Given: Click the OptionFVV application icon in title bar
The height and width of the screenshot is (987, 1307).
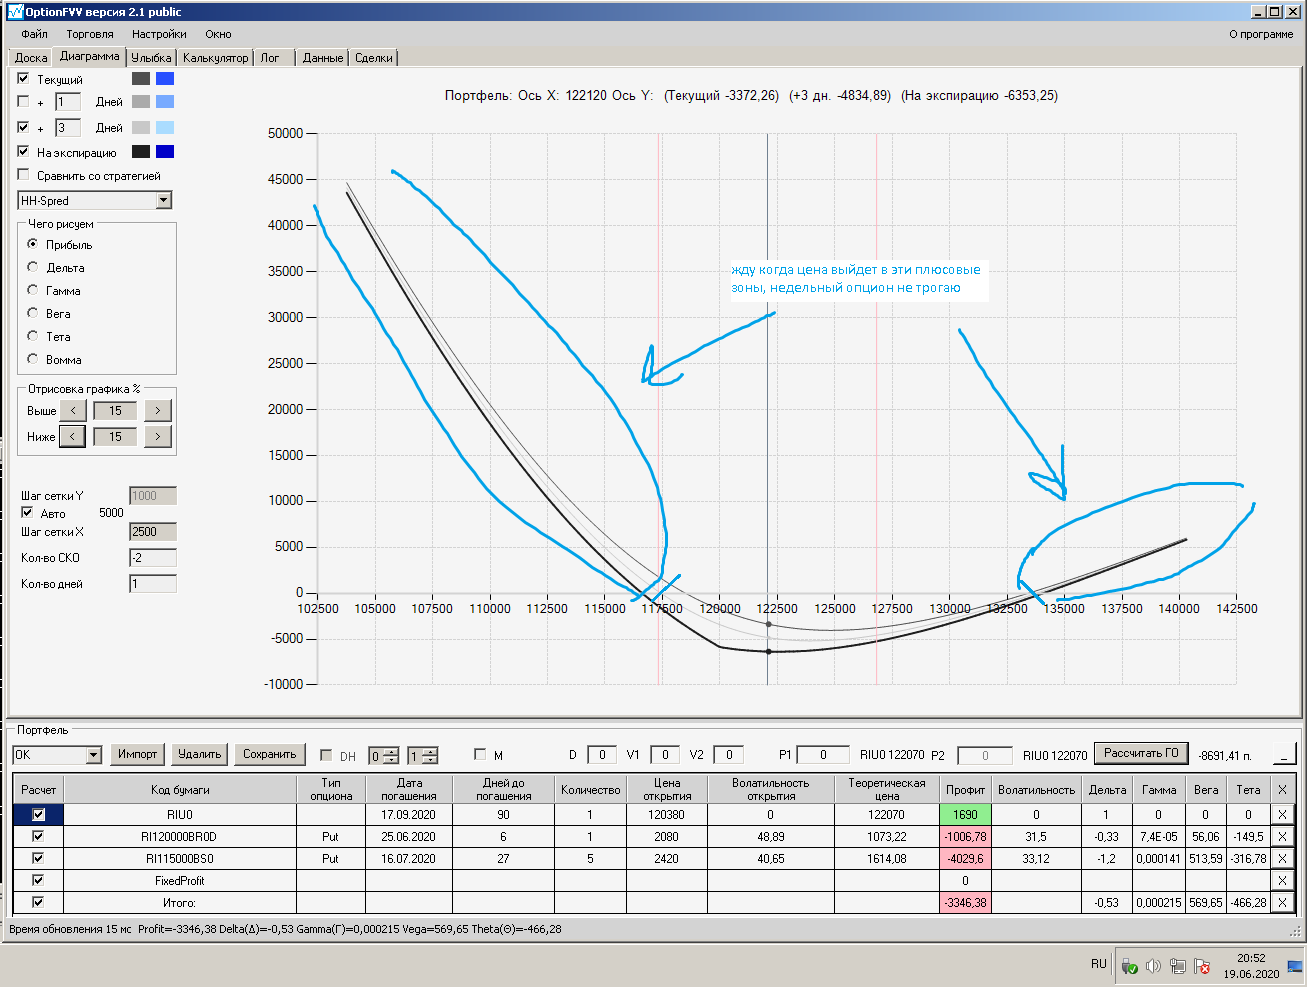Looking at the screenshot, I should click(15, 11).
